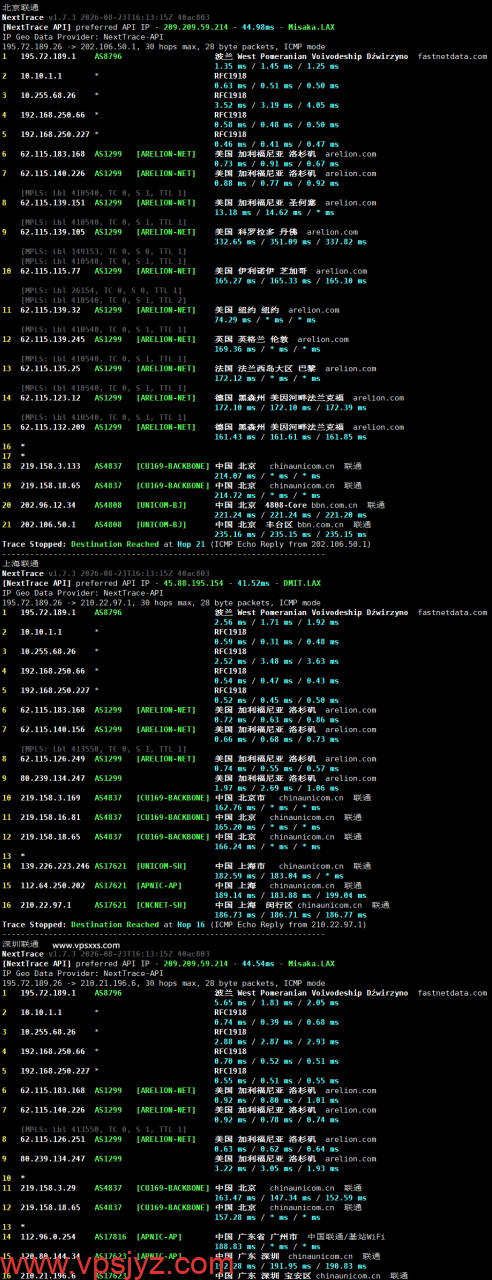Click latency value 172.12 ms
Screen dimensions: 492x1280
click(x=237, y=378)
